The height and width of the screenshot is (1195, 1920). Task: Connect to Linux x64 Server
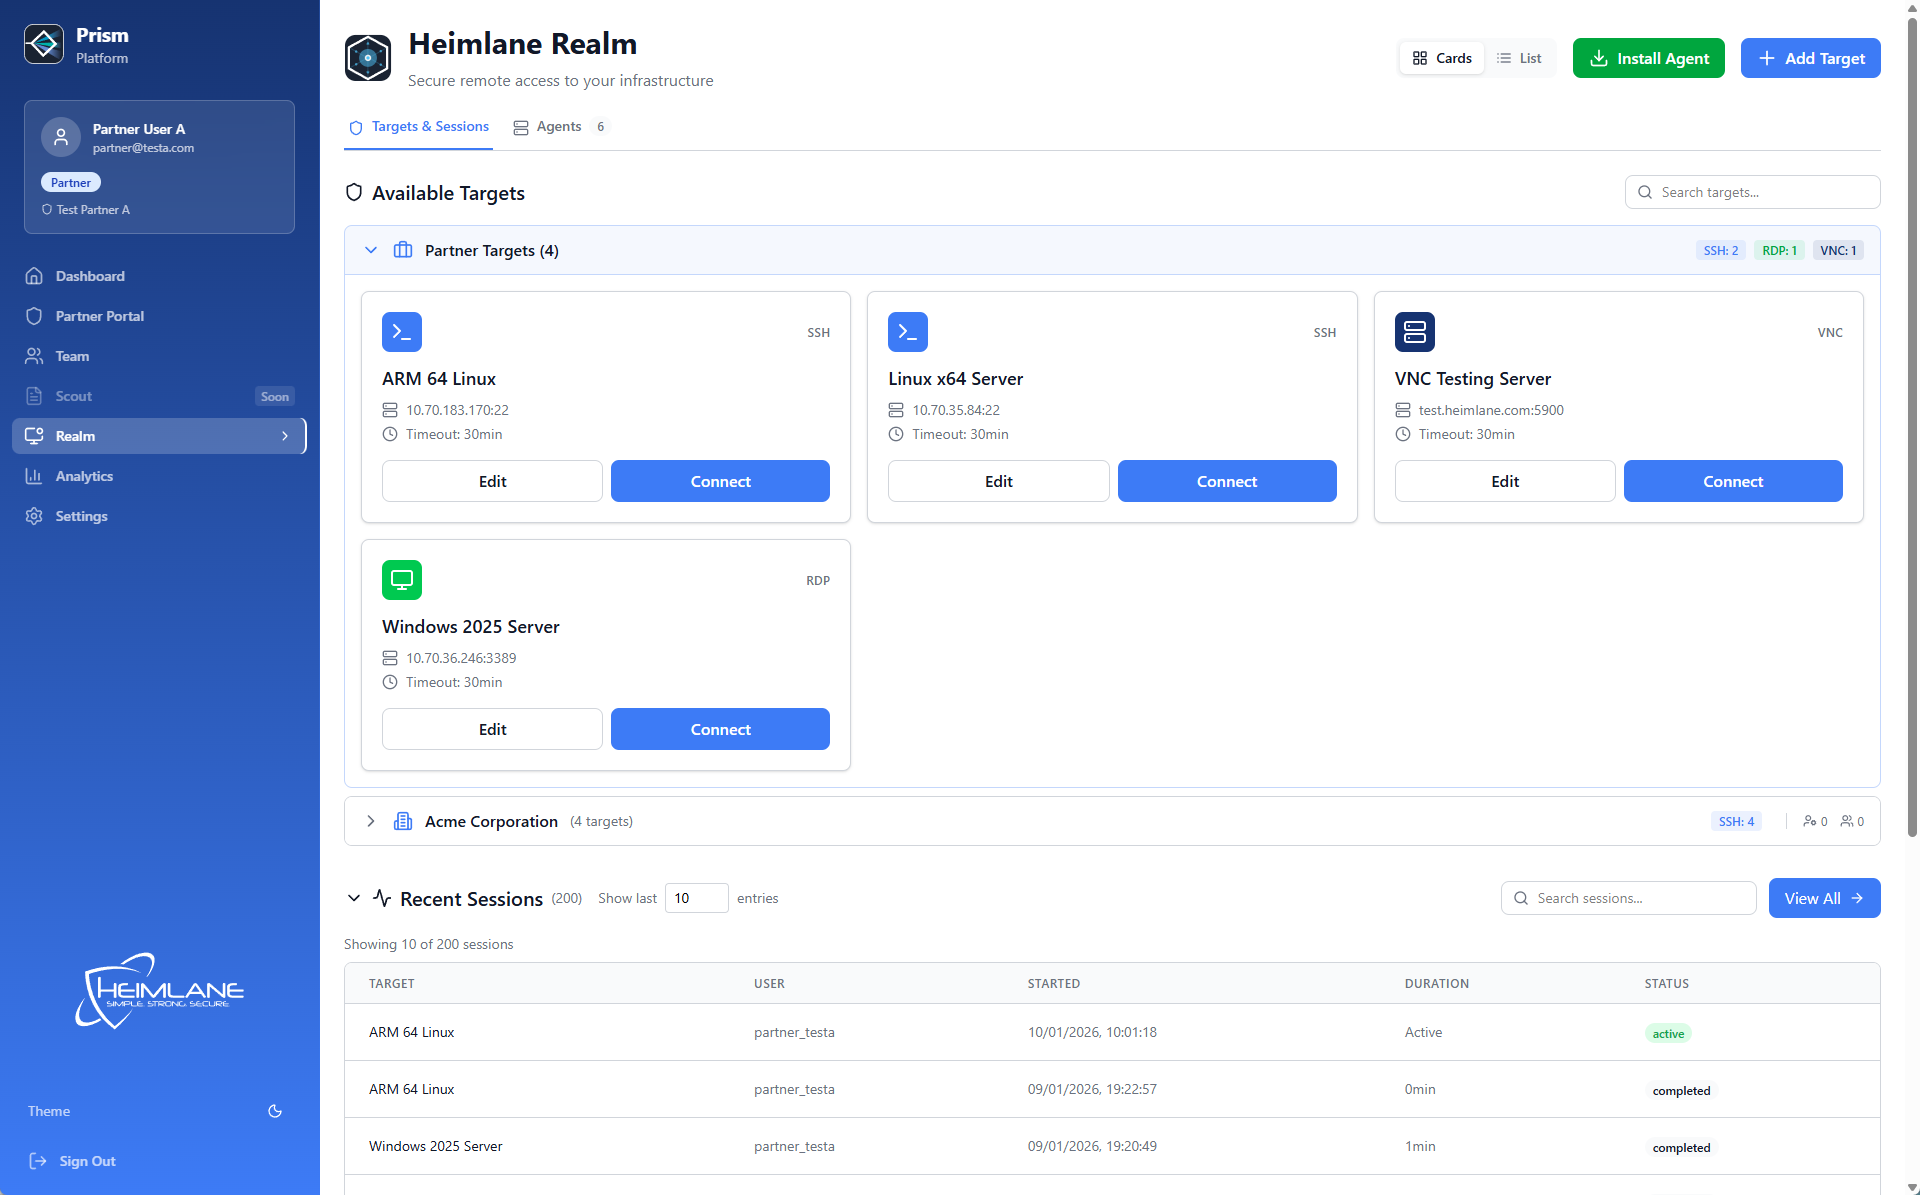point(1226,481)
